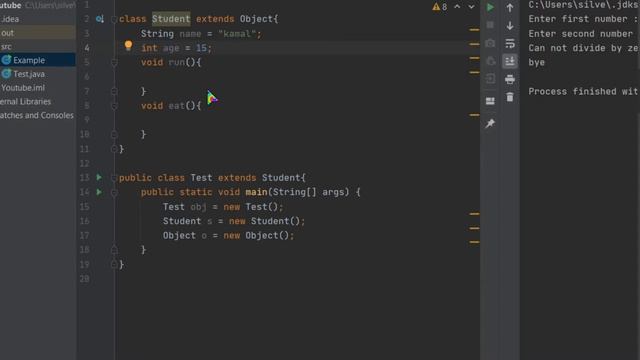
Task: Click the warning stripe marker next to line 15
Action: [x=474, y=214]
